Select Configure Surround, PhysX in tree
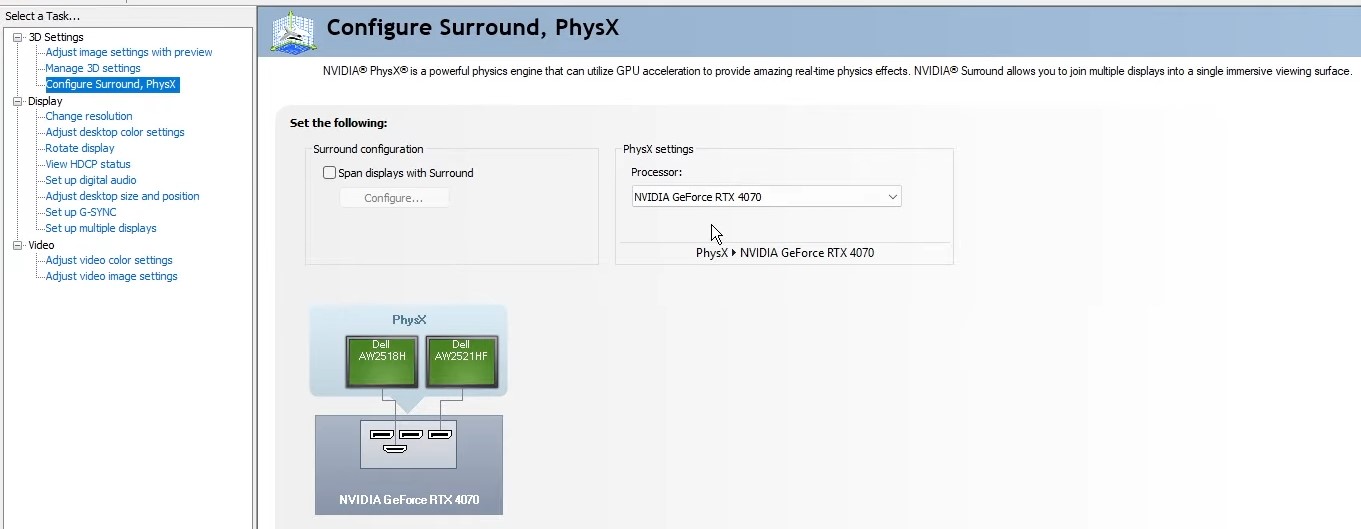This screenshot has width=1361, height=529. tap(111, 84)
